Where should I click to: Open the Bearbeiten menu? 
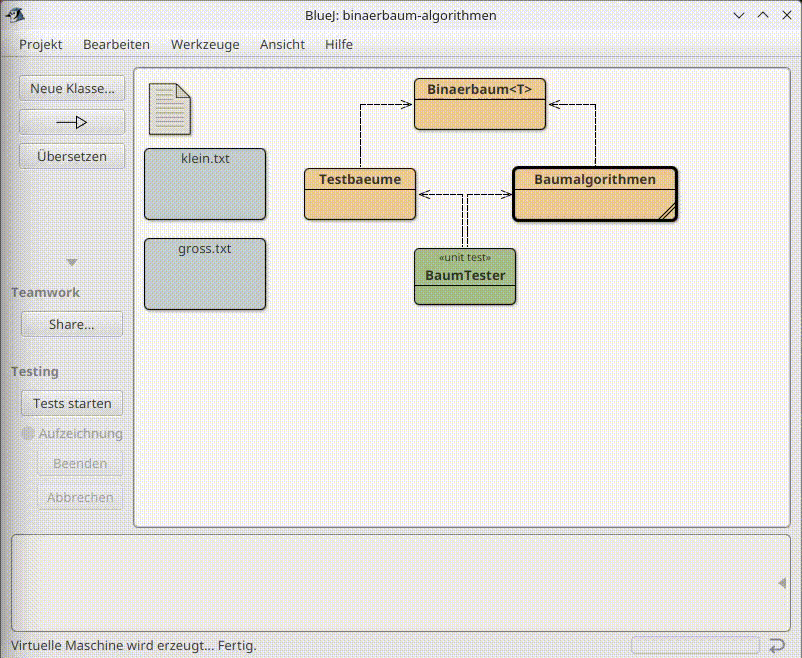point(117,45)
